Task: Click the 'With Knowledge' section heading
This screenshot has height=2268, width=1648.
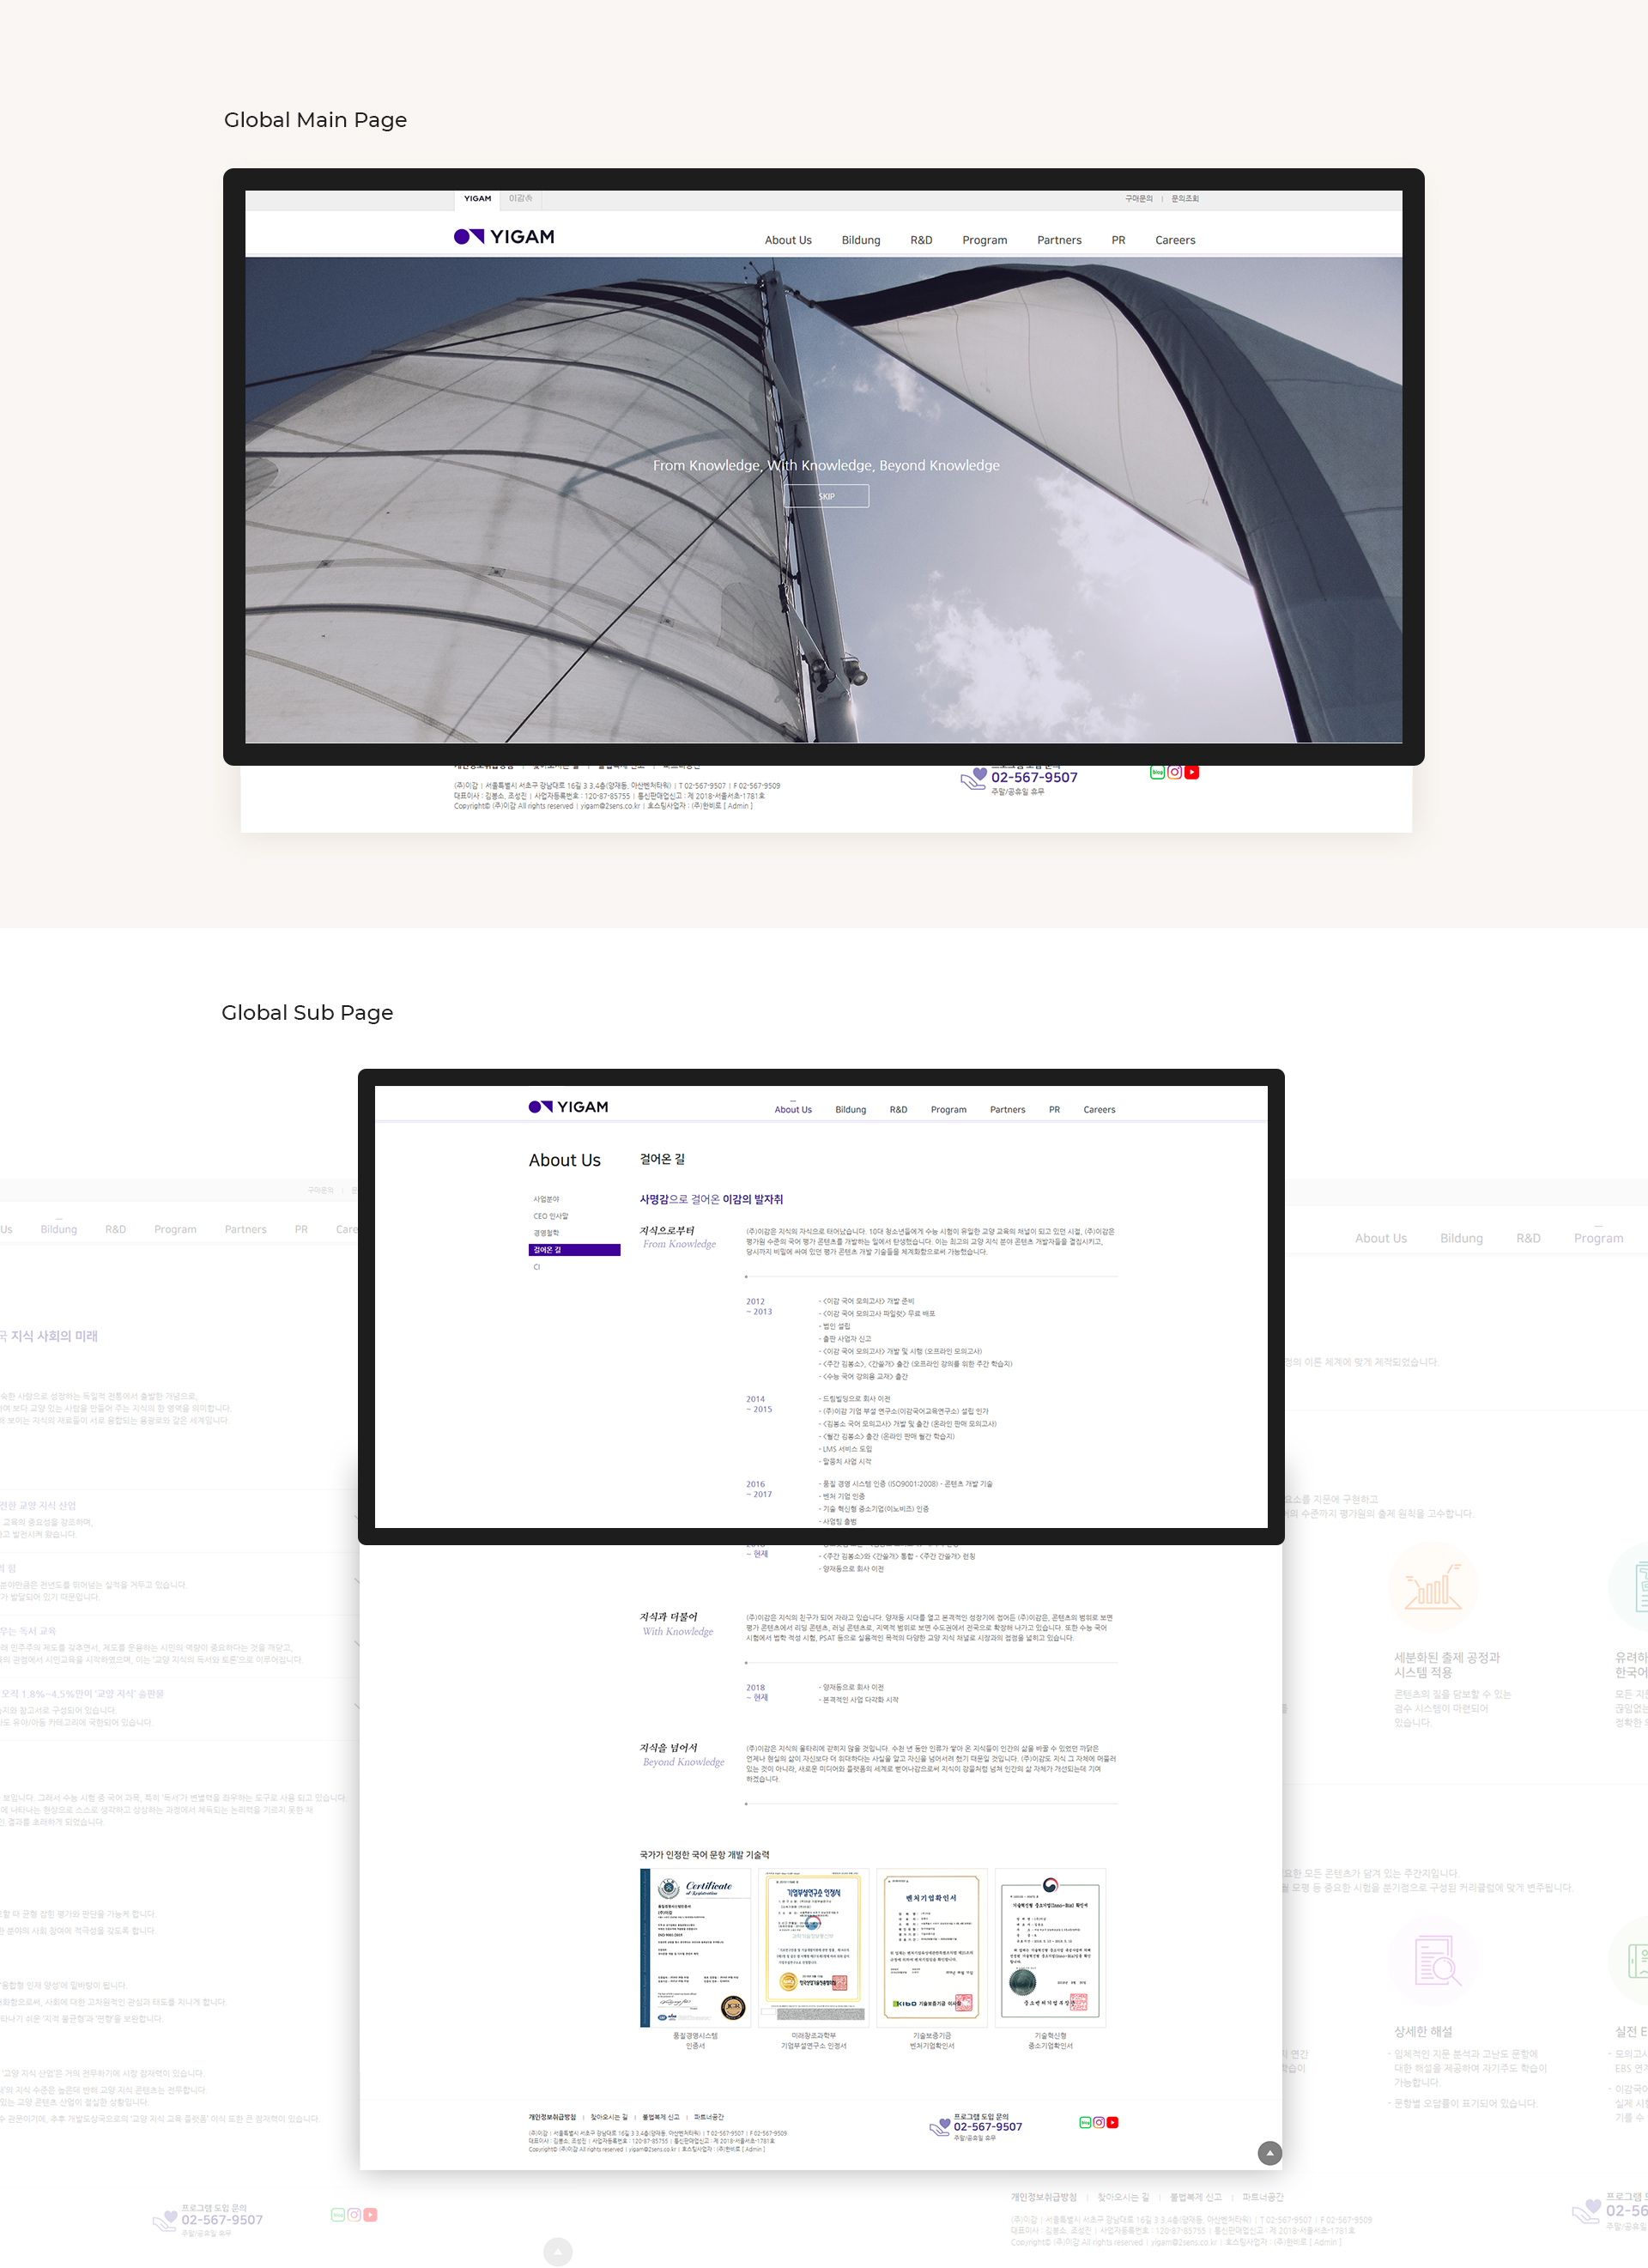Action: [x=678, y=1631]
